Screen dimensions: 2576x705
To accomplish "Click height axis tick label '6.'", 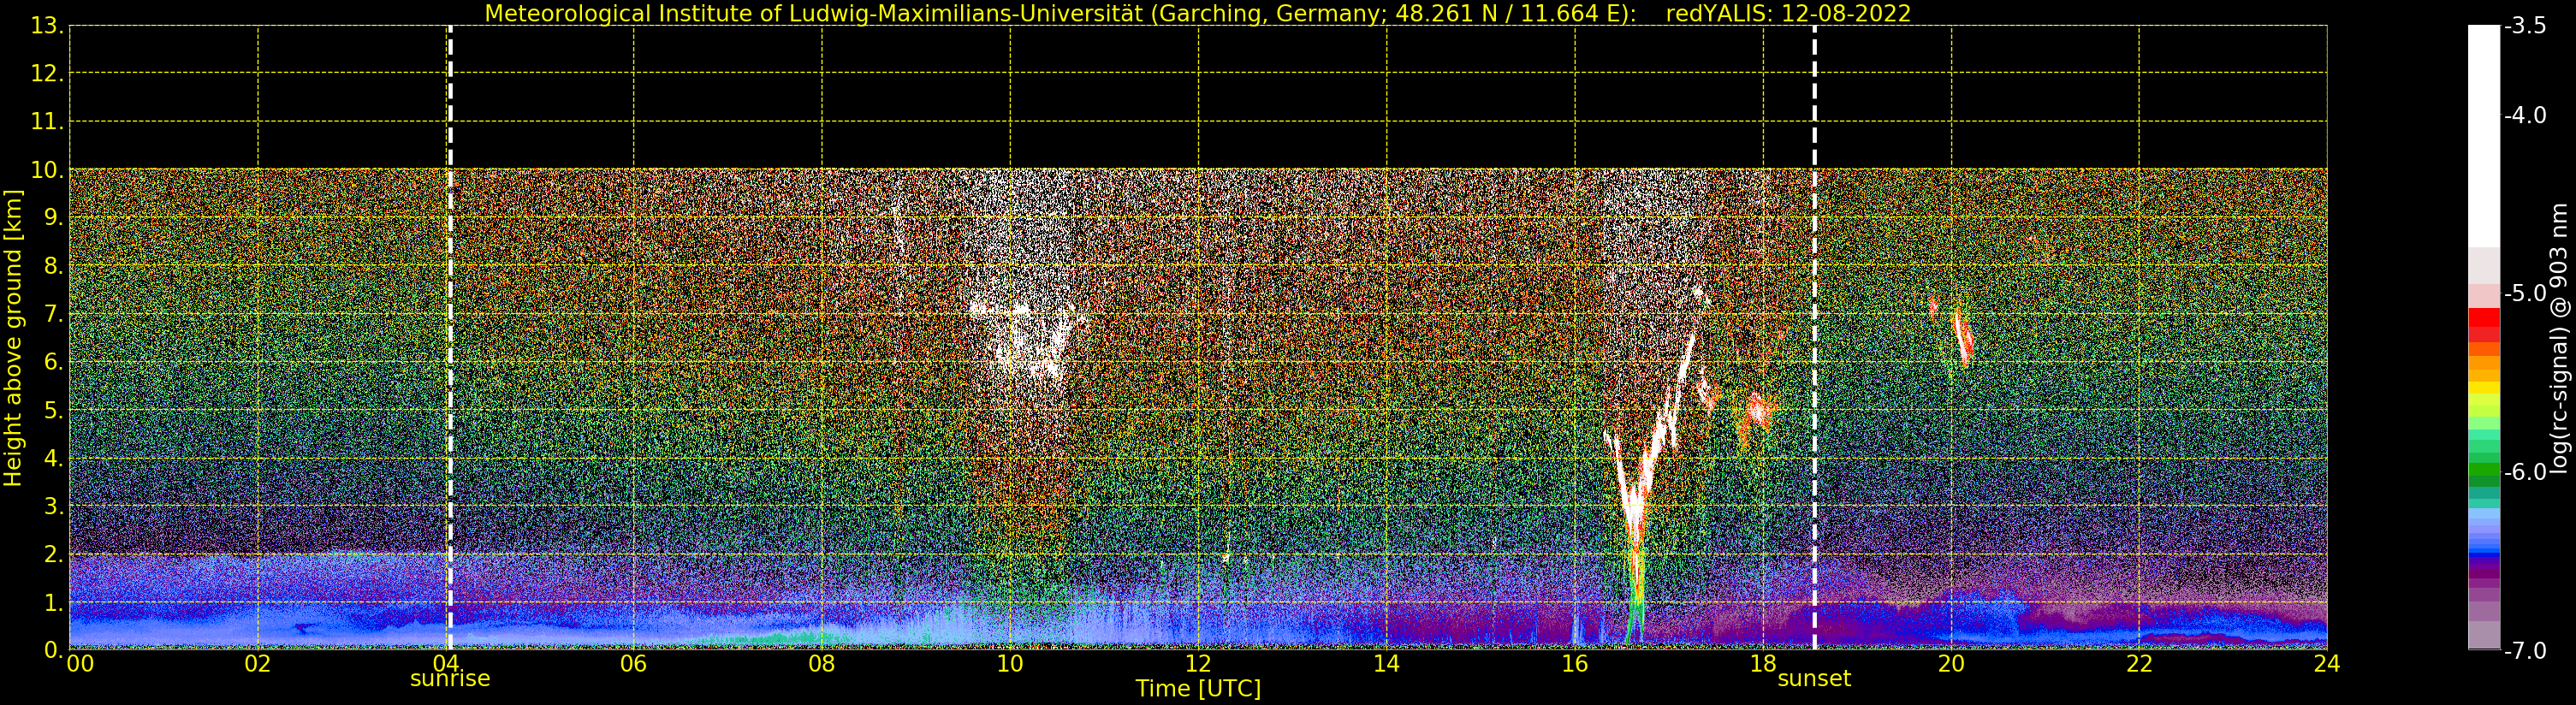I will [x=52, y=362].
